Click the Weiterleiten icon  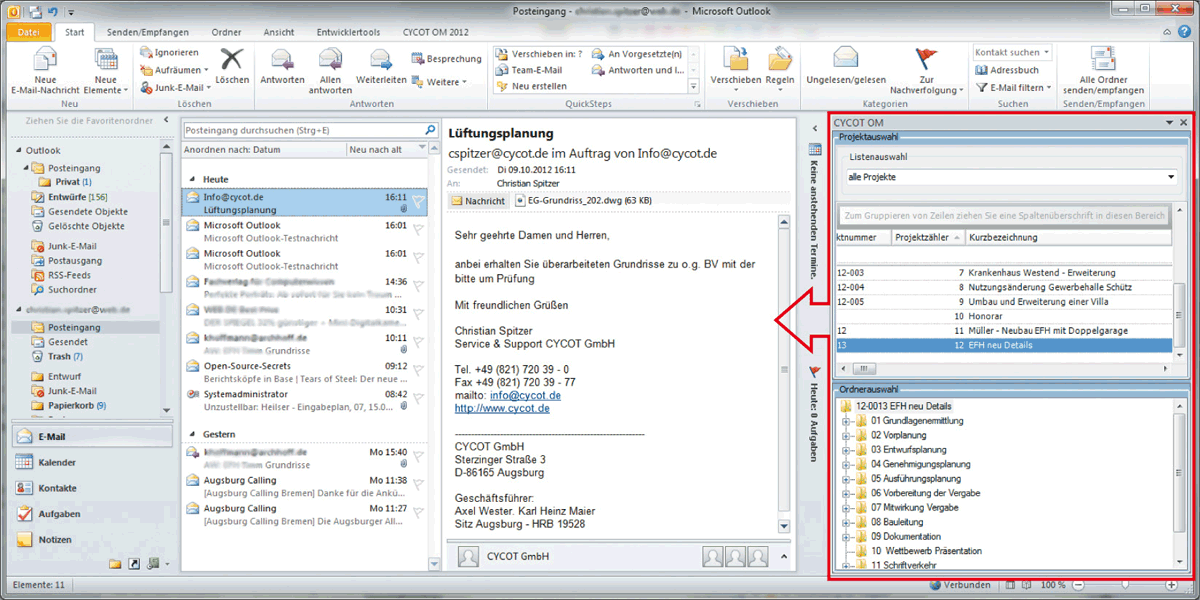(x=381, y=60)
